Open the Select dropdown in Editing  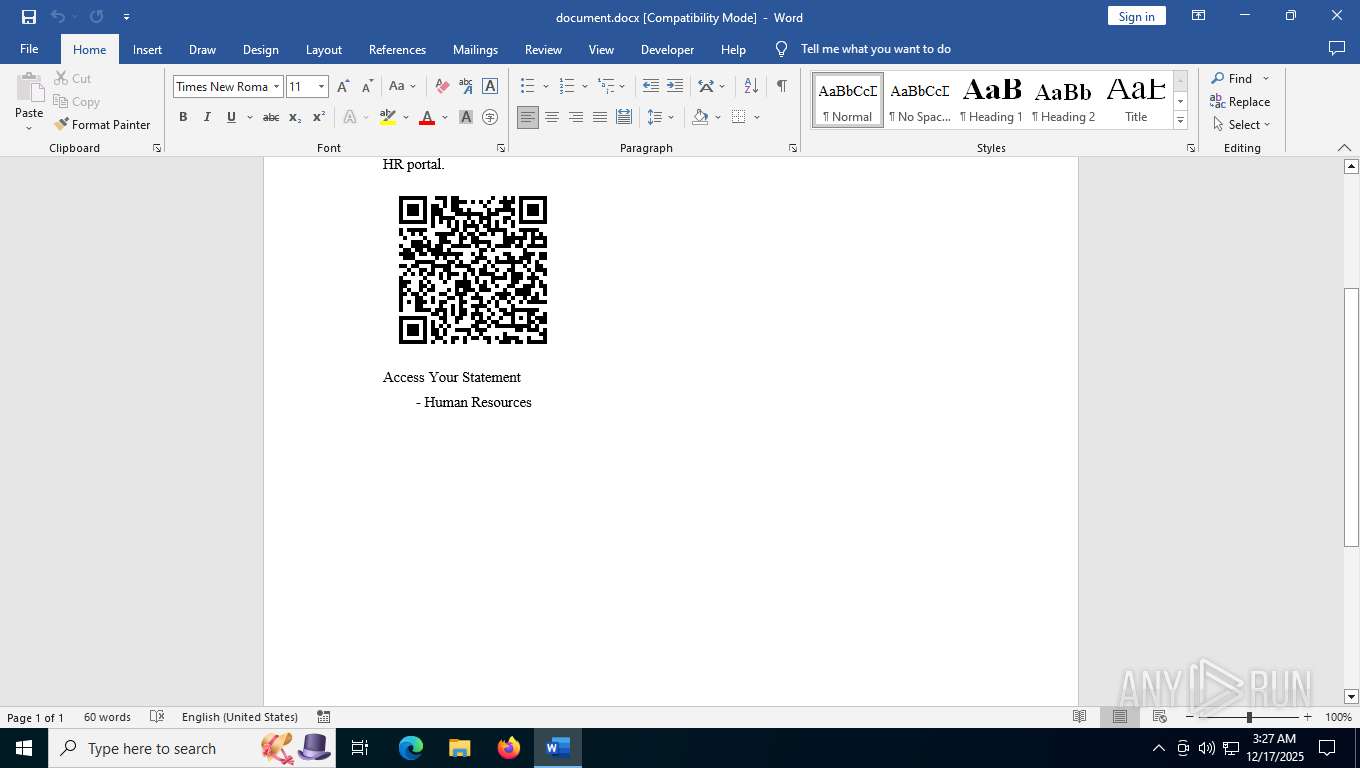point(1241,125)
